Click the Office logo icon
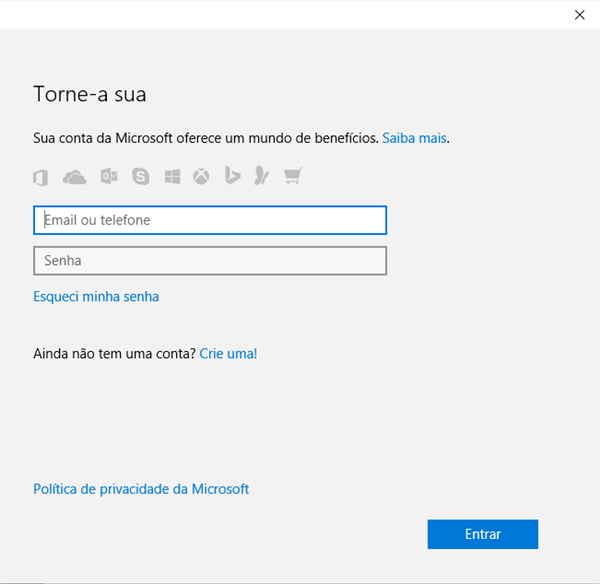The image size is (600, 584). [41, 177]
